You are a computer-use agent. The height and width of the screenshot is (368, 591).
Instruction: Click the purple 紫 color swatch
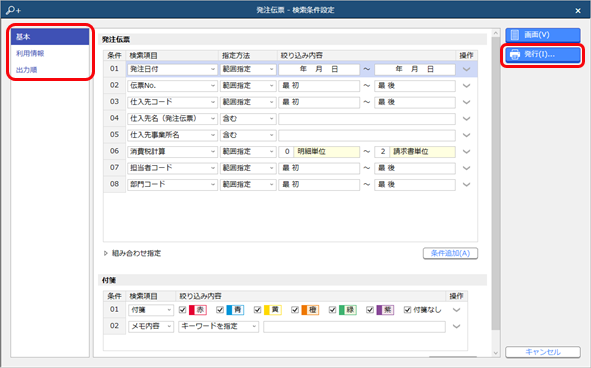(385, 310)
